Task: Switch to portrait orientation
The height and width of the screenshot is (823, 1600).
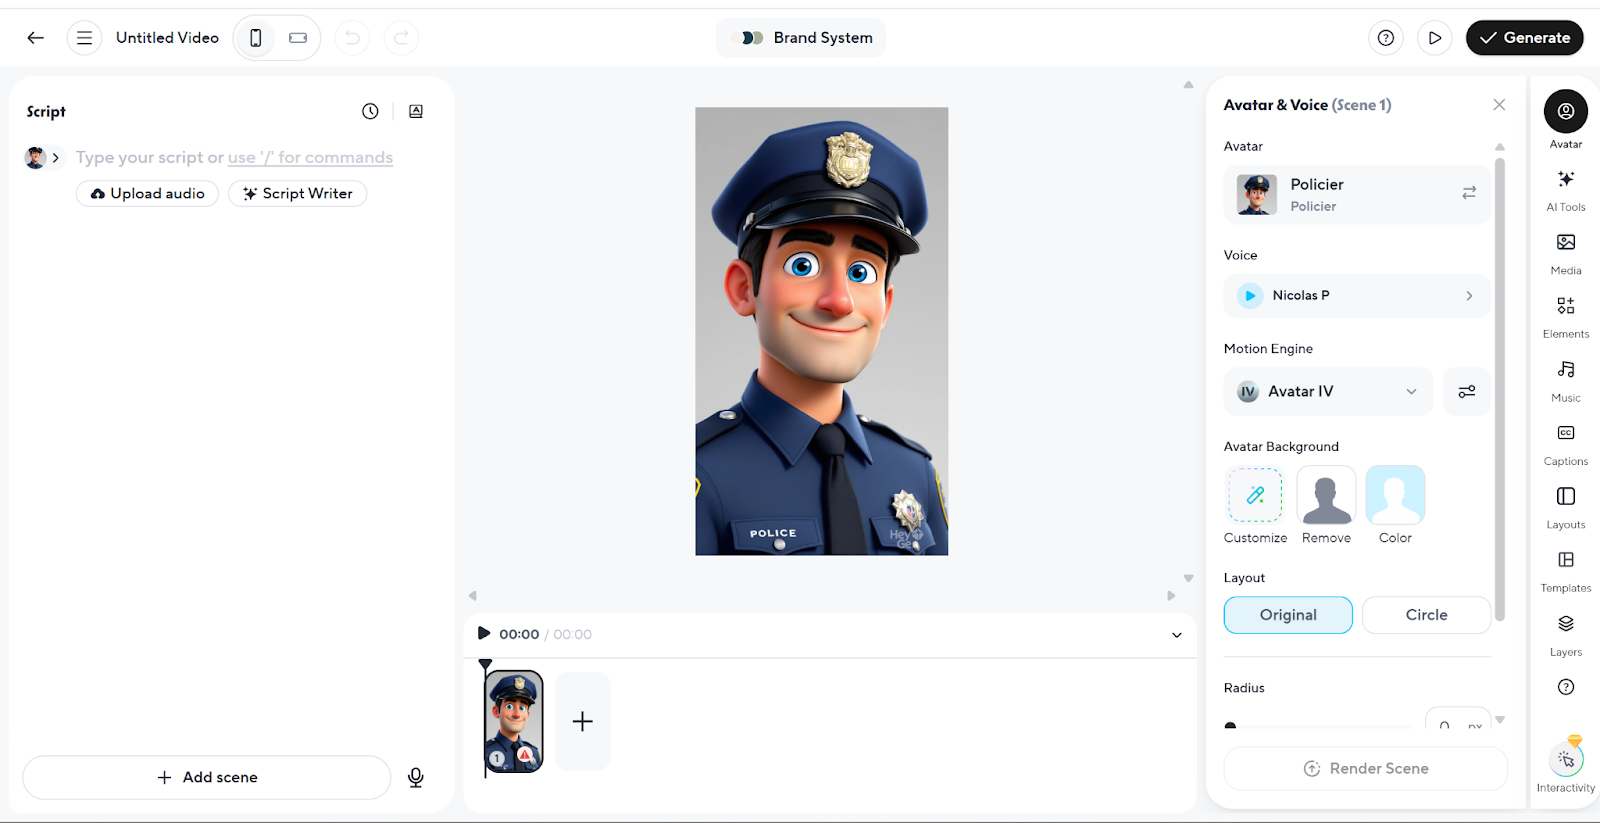Action: coord(256,38)
